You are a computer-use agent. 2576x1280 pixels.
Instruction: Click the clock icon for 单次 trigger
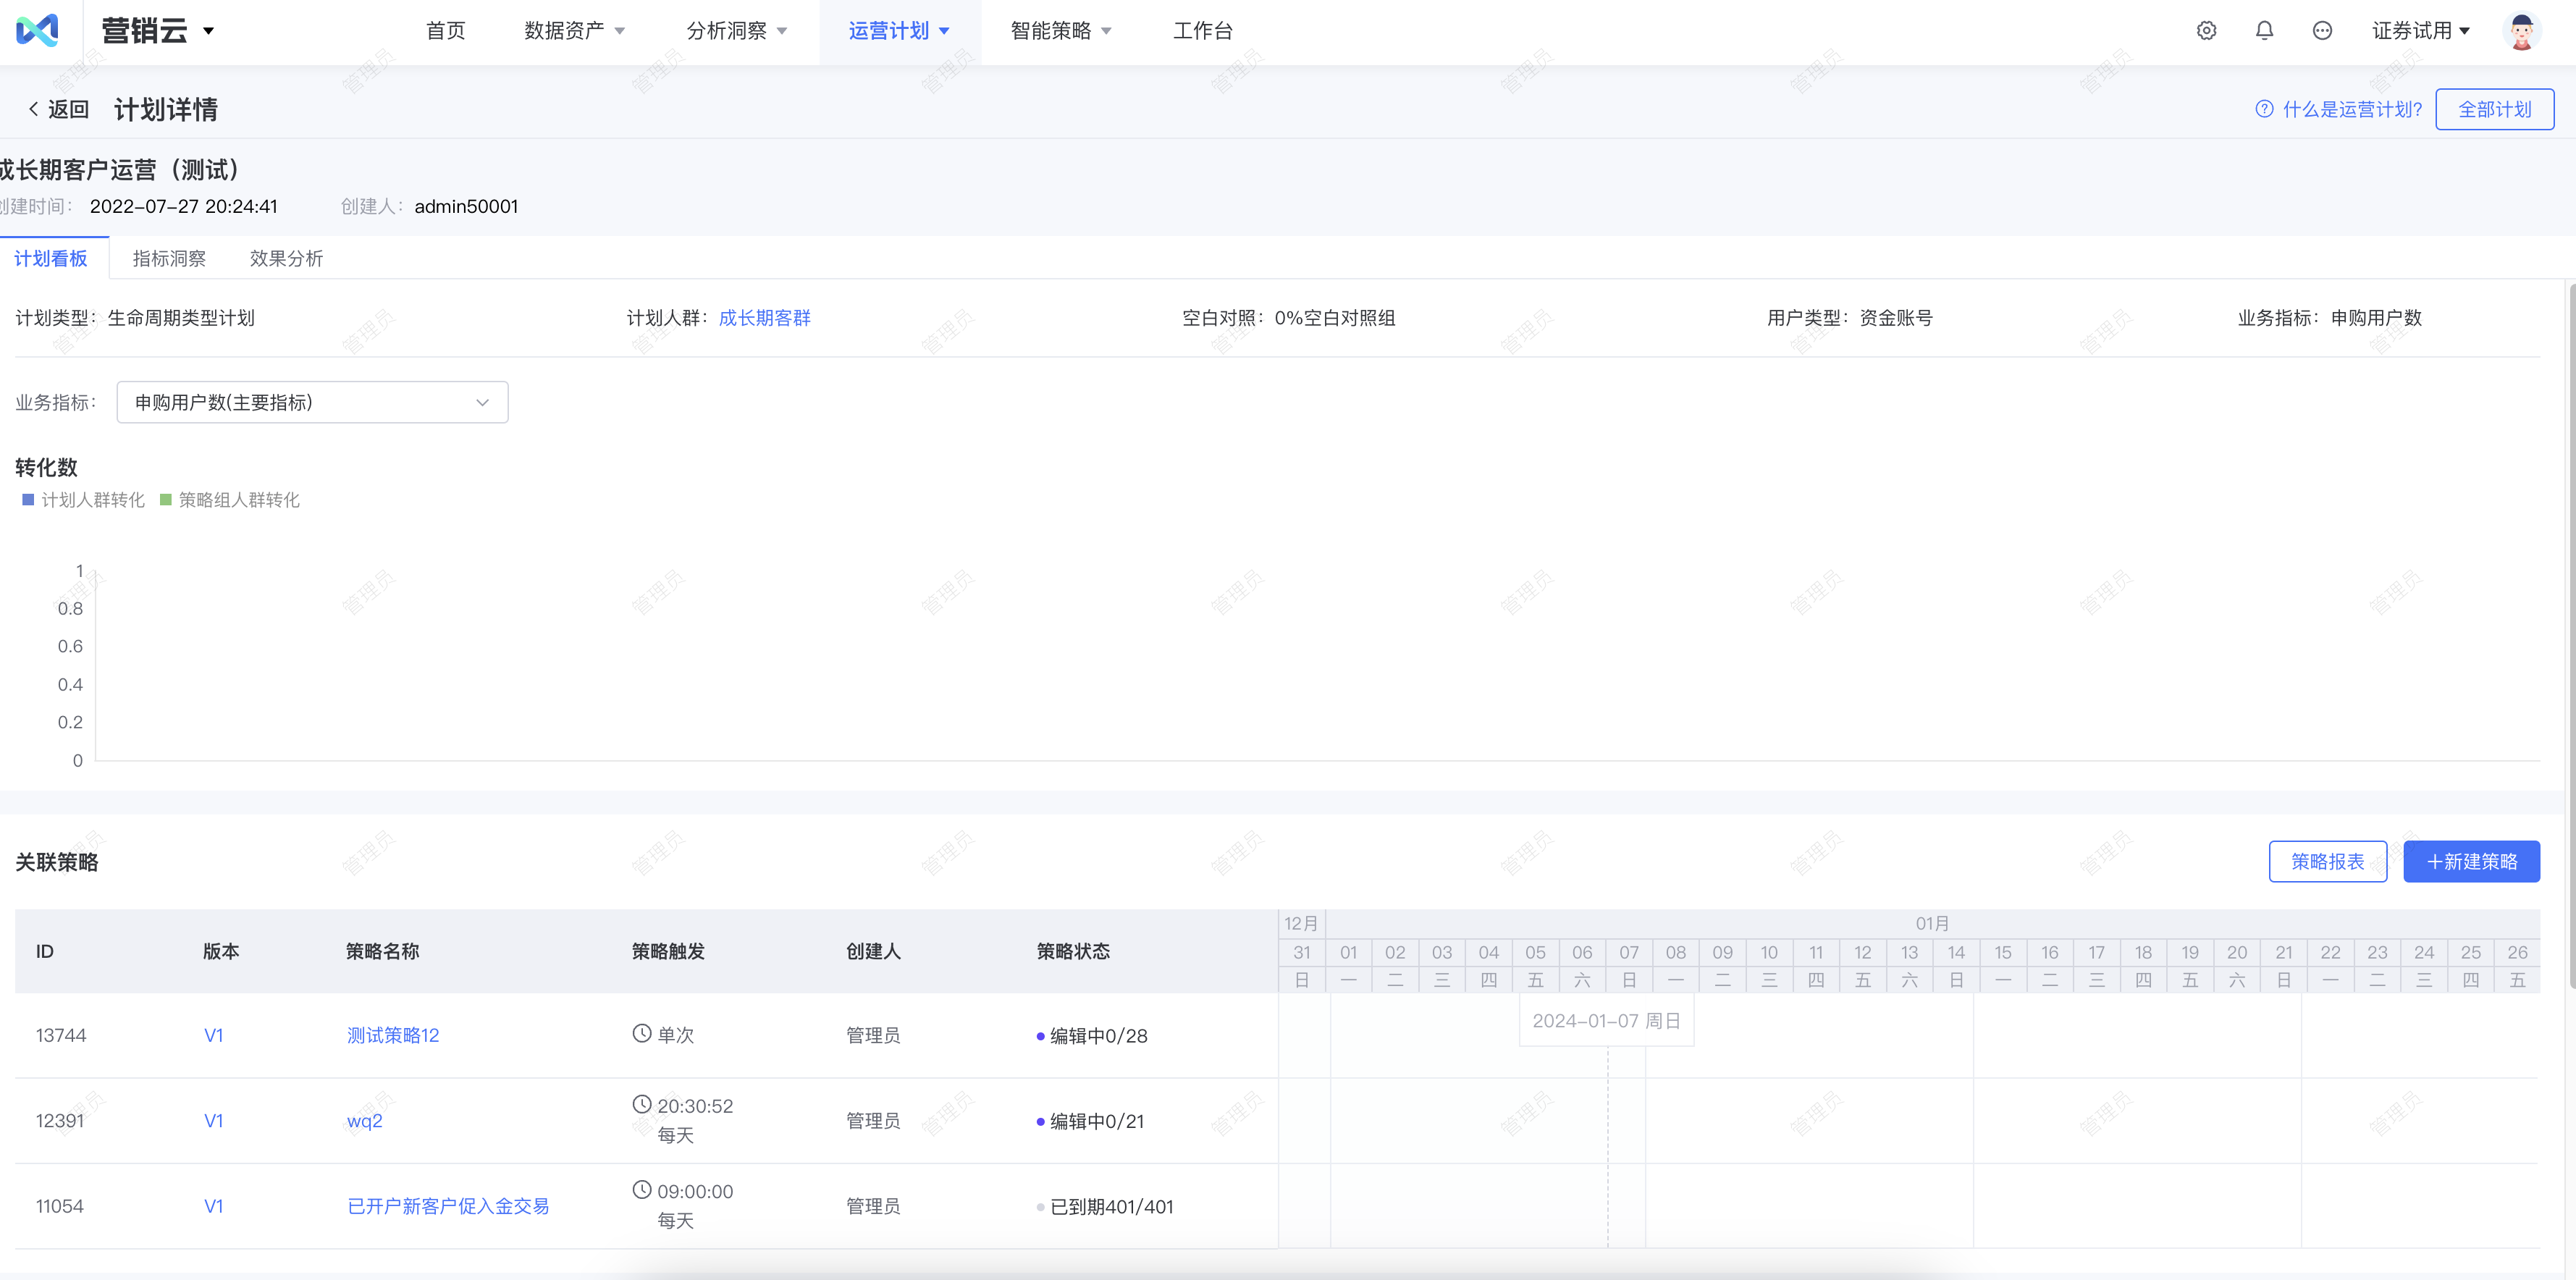[642, 1033]
